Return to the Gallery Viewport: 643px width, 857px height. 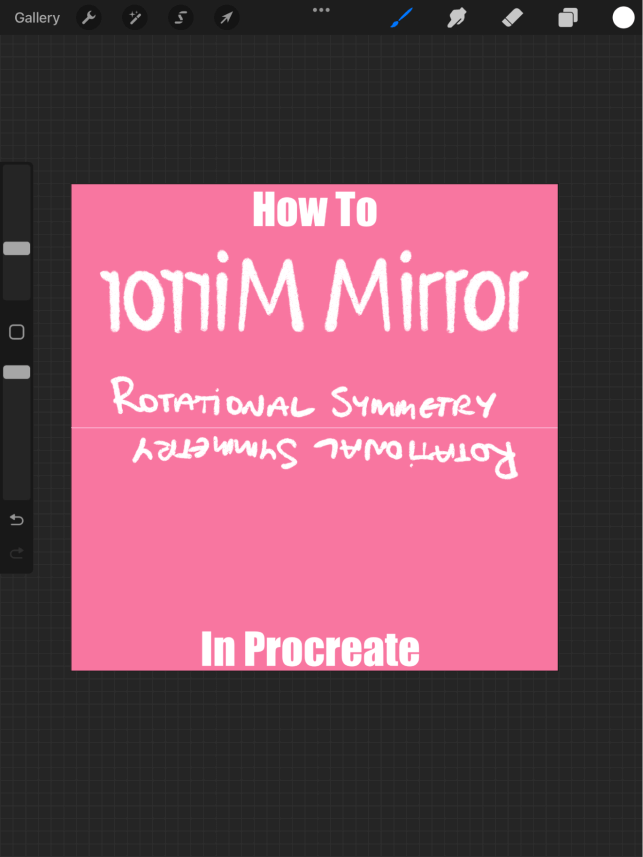pos(37,18)
